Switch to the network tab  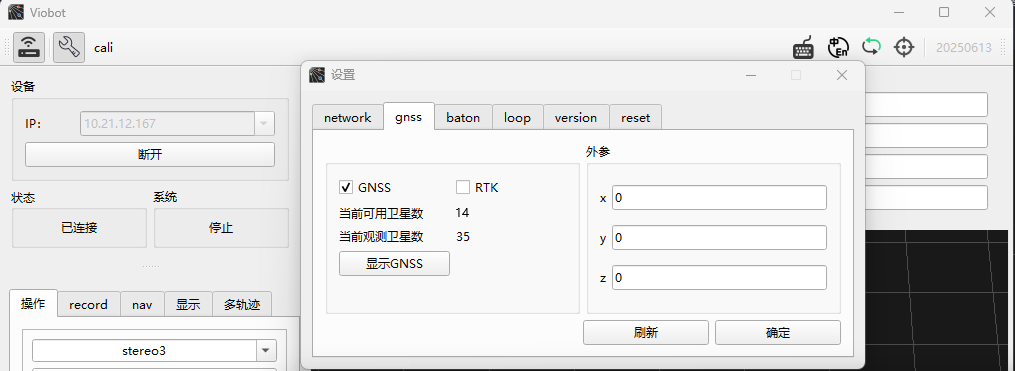click(348, 117)
